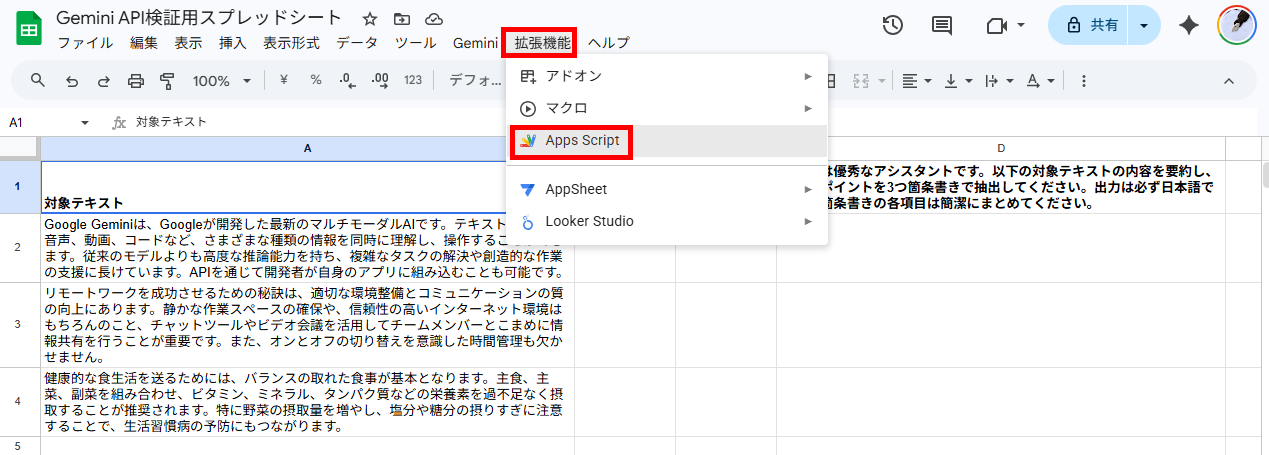Click the Gemini sparkle icon

[x=1189, y=26]
